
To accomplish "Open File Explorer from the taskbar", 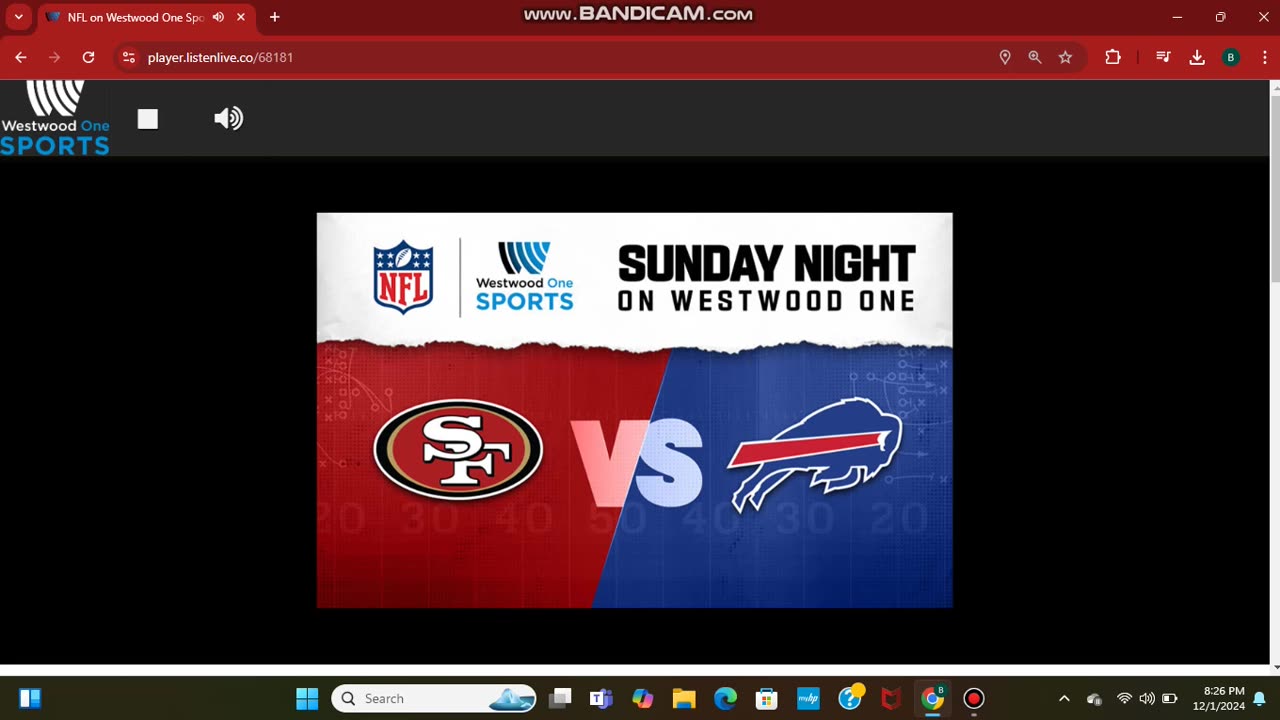I will point(684,698).
